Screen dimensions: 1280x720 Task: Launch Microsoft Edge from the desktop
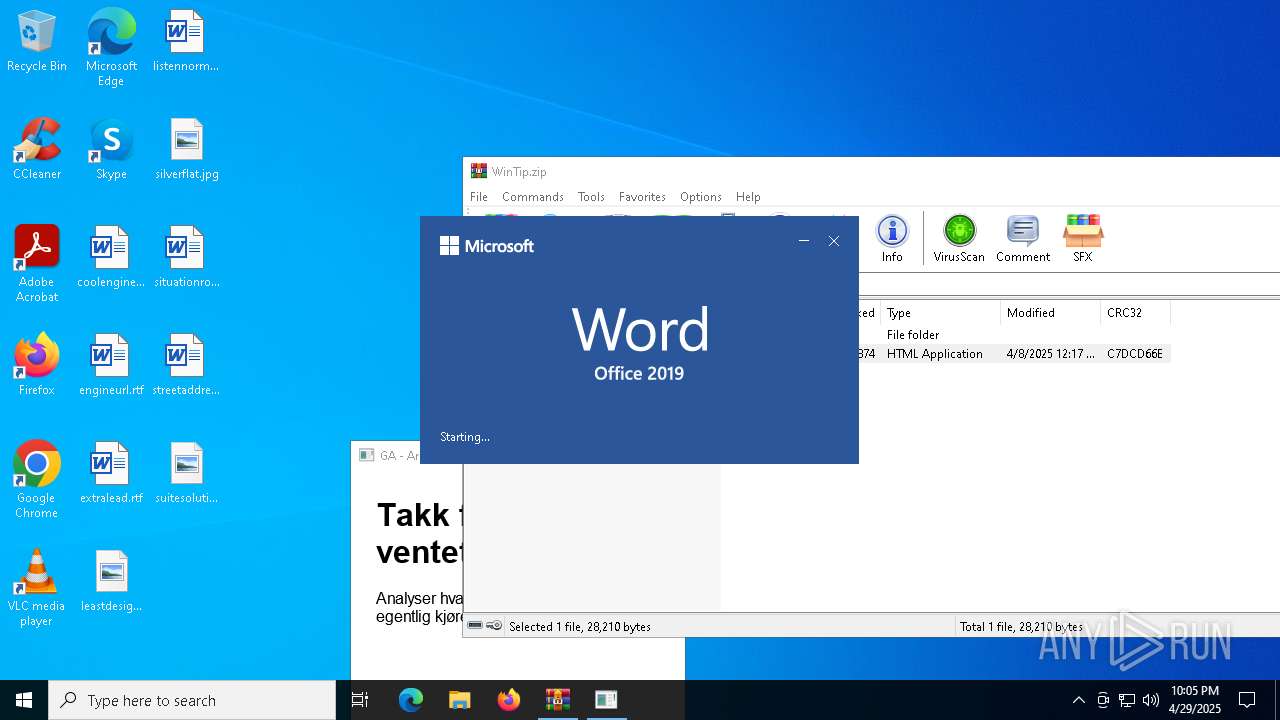click(111, 47)
